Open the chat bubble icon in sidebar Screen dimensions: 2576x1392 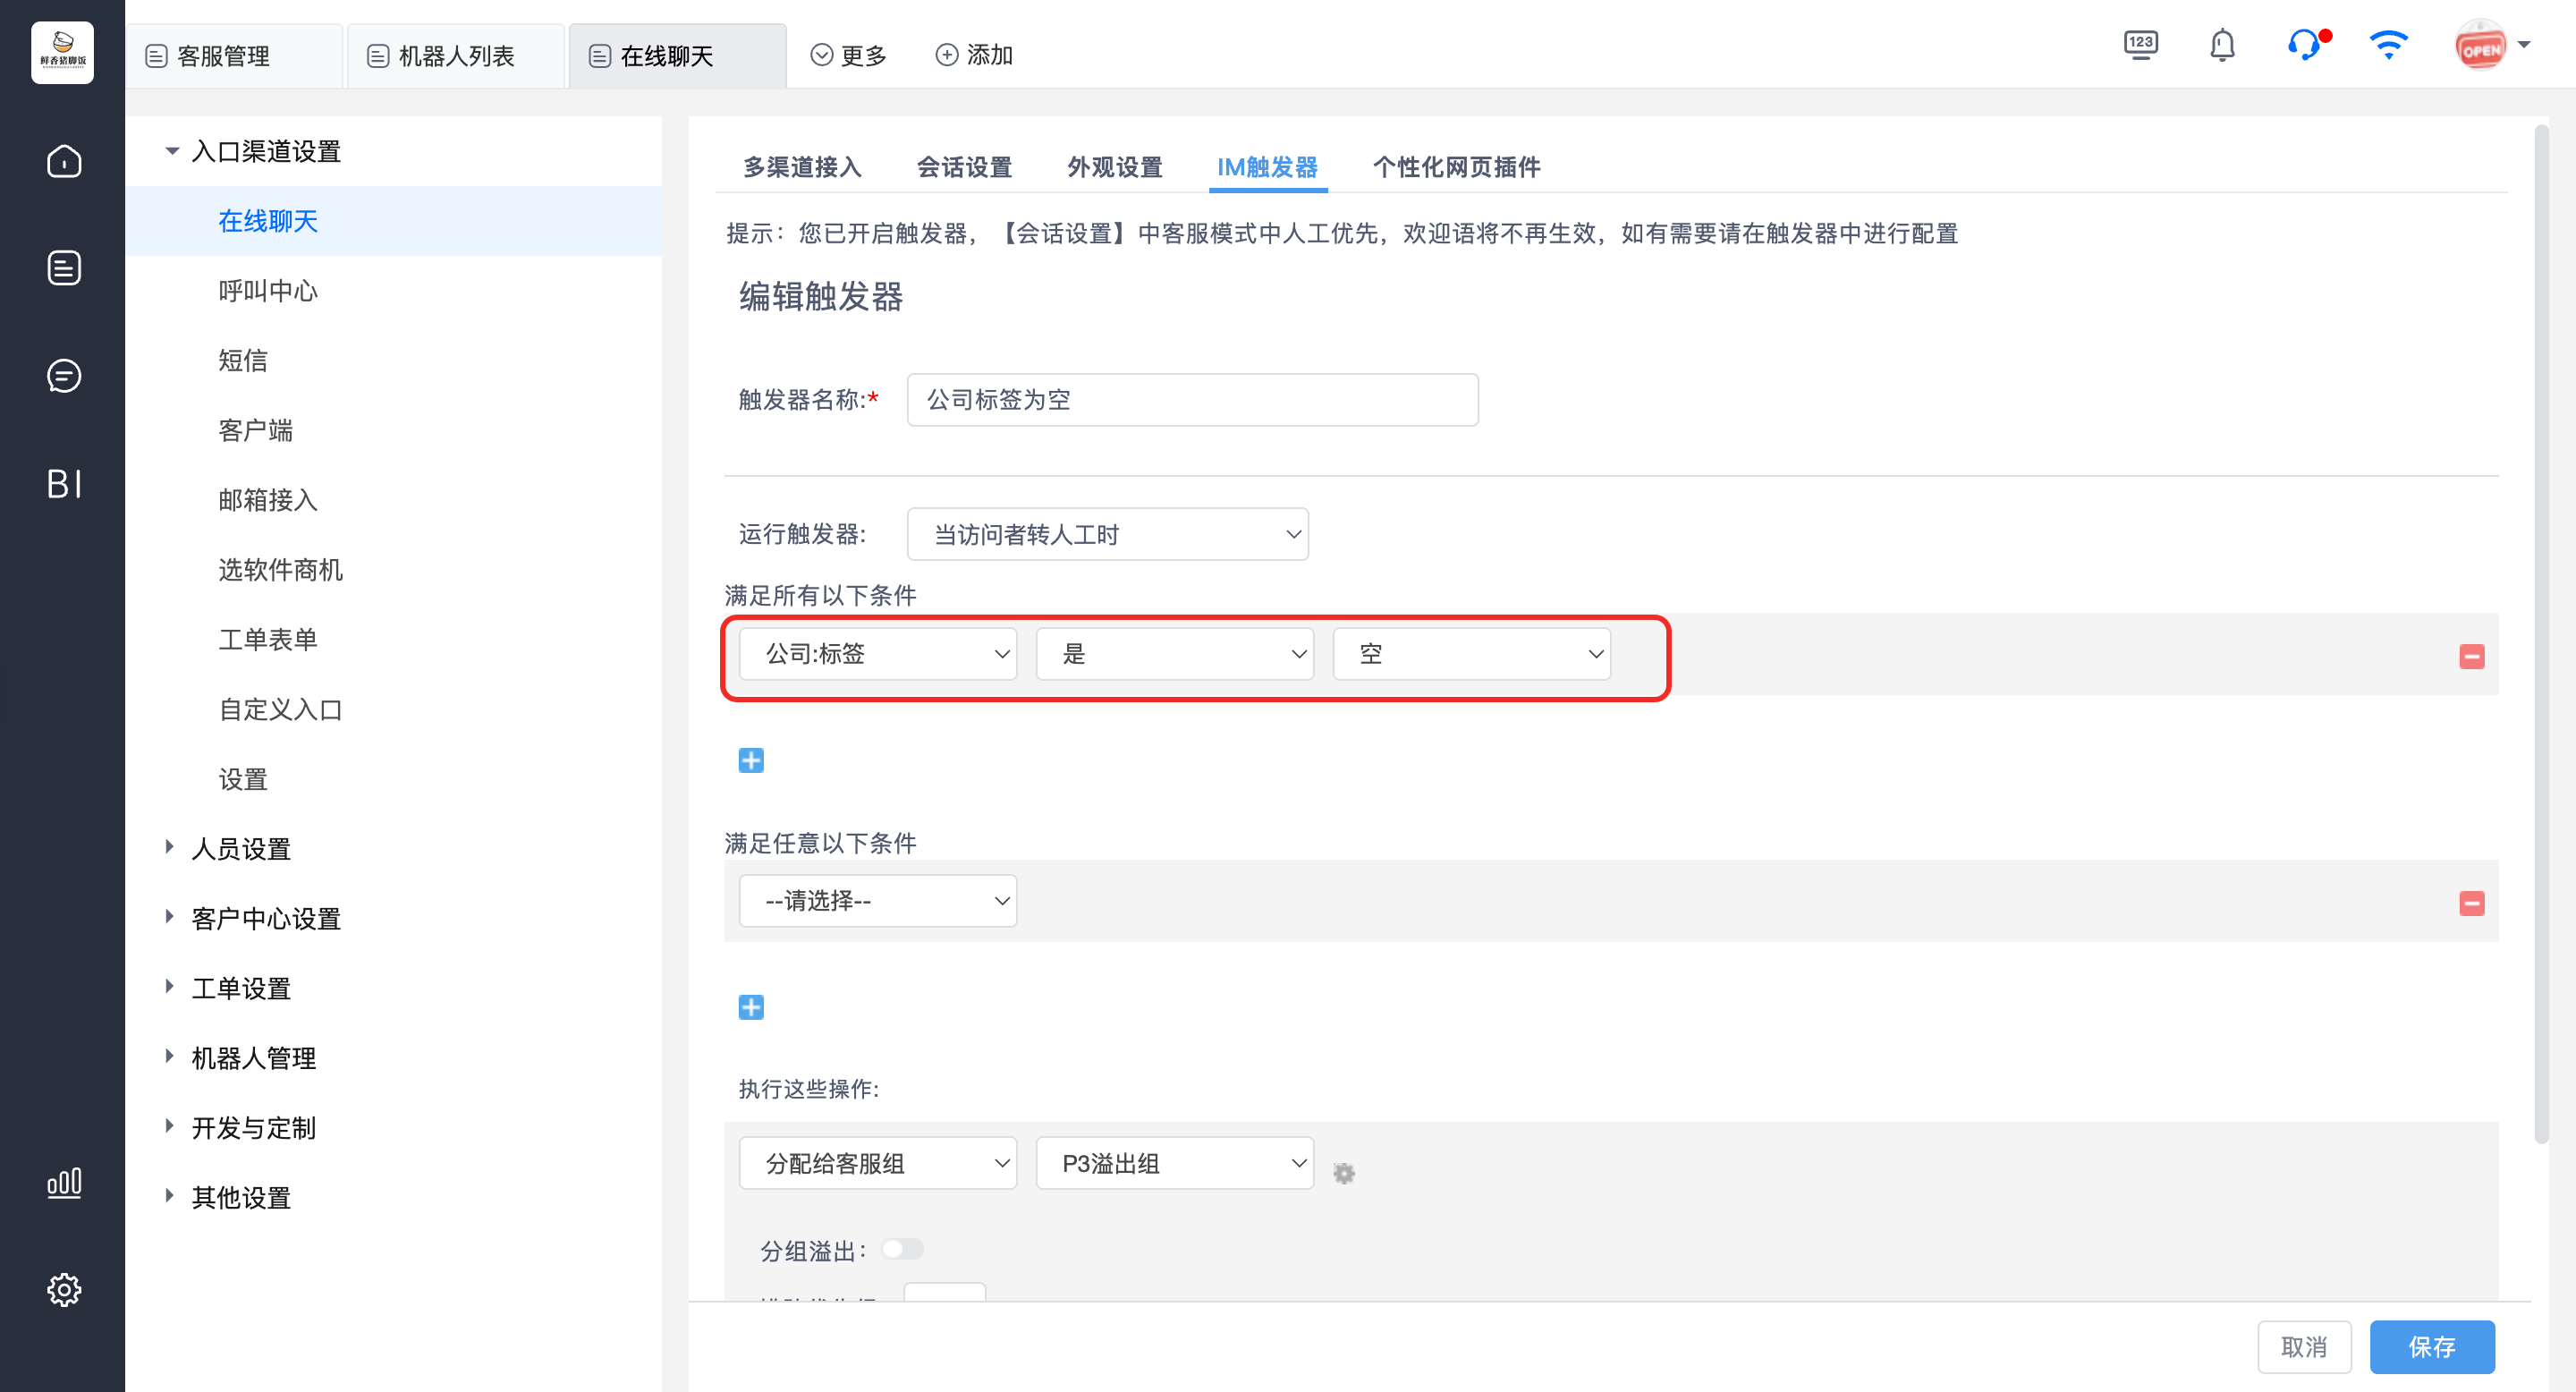coord(64,376)
